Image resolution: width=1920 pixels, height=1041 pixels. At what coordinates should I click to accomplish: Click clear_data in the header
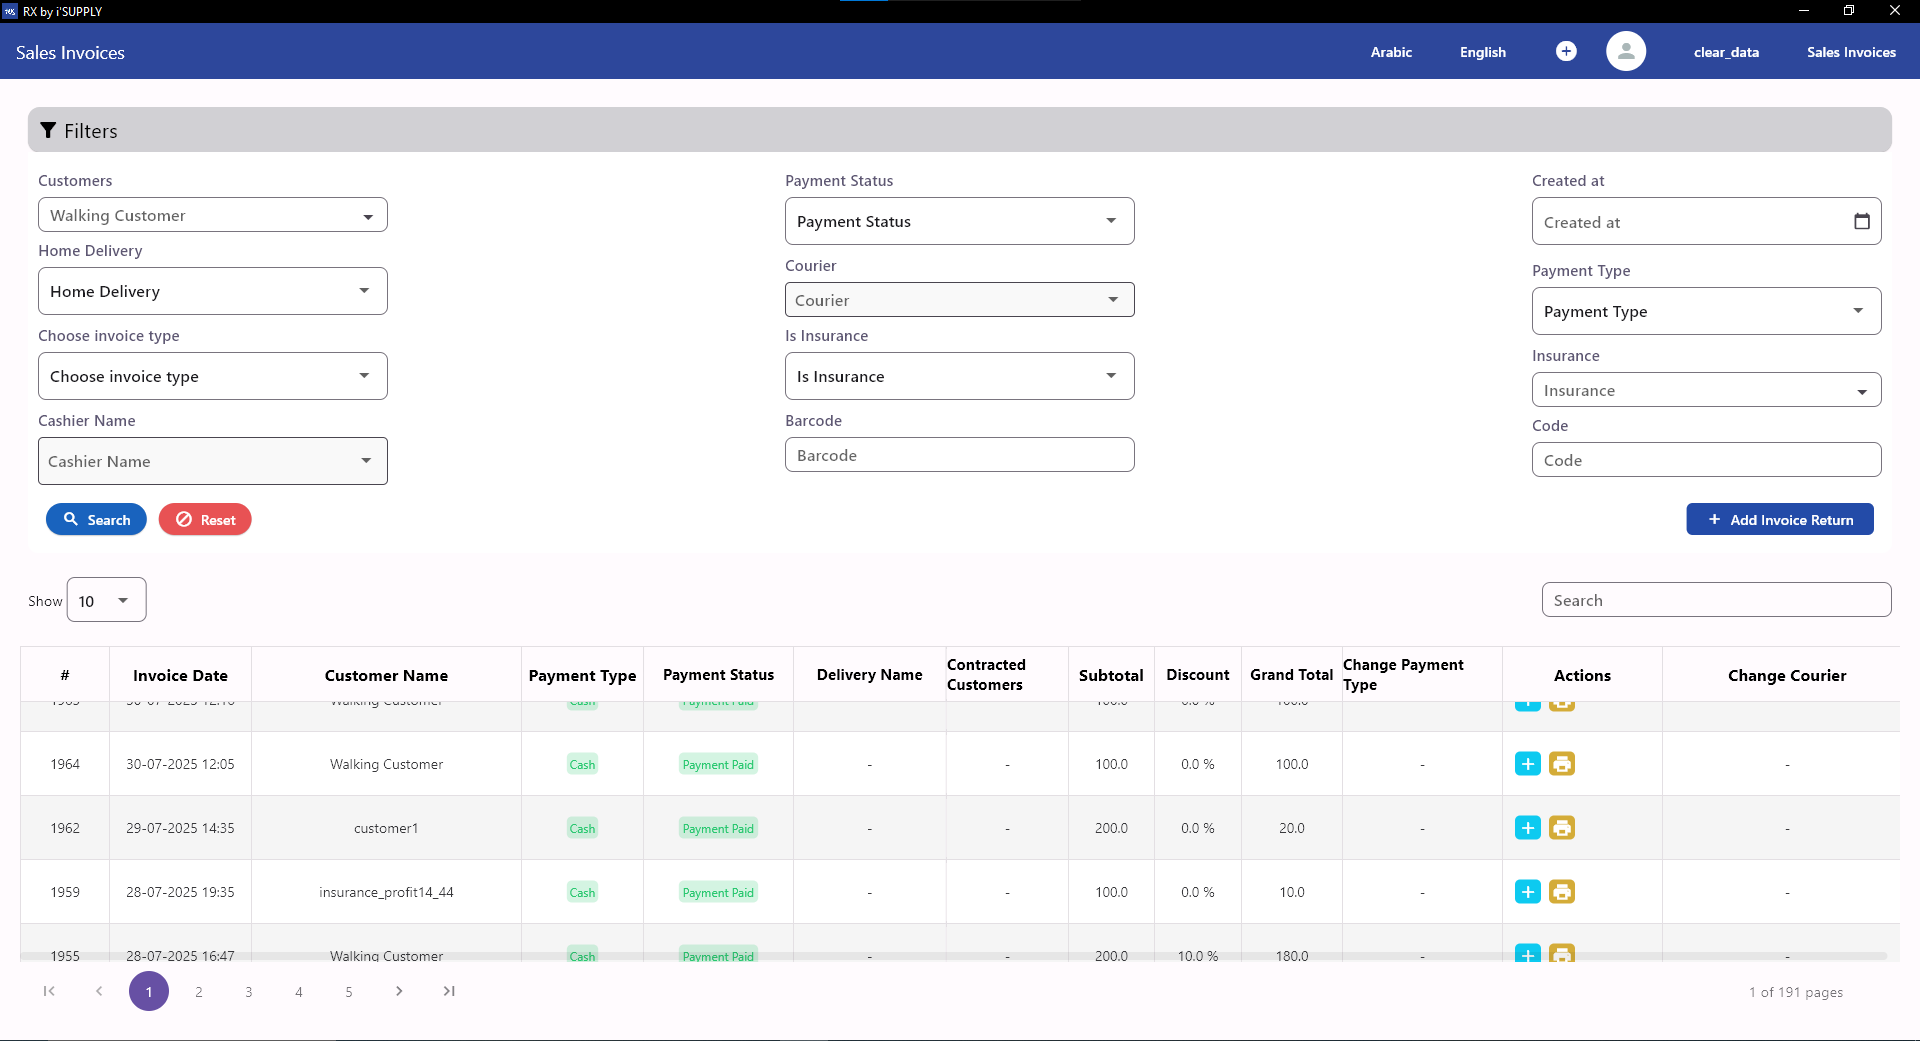point(1726,52)
